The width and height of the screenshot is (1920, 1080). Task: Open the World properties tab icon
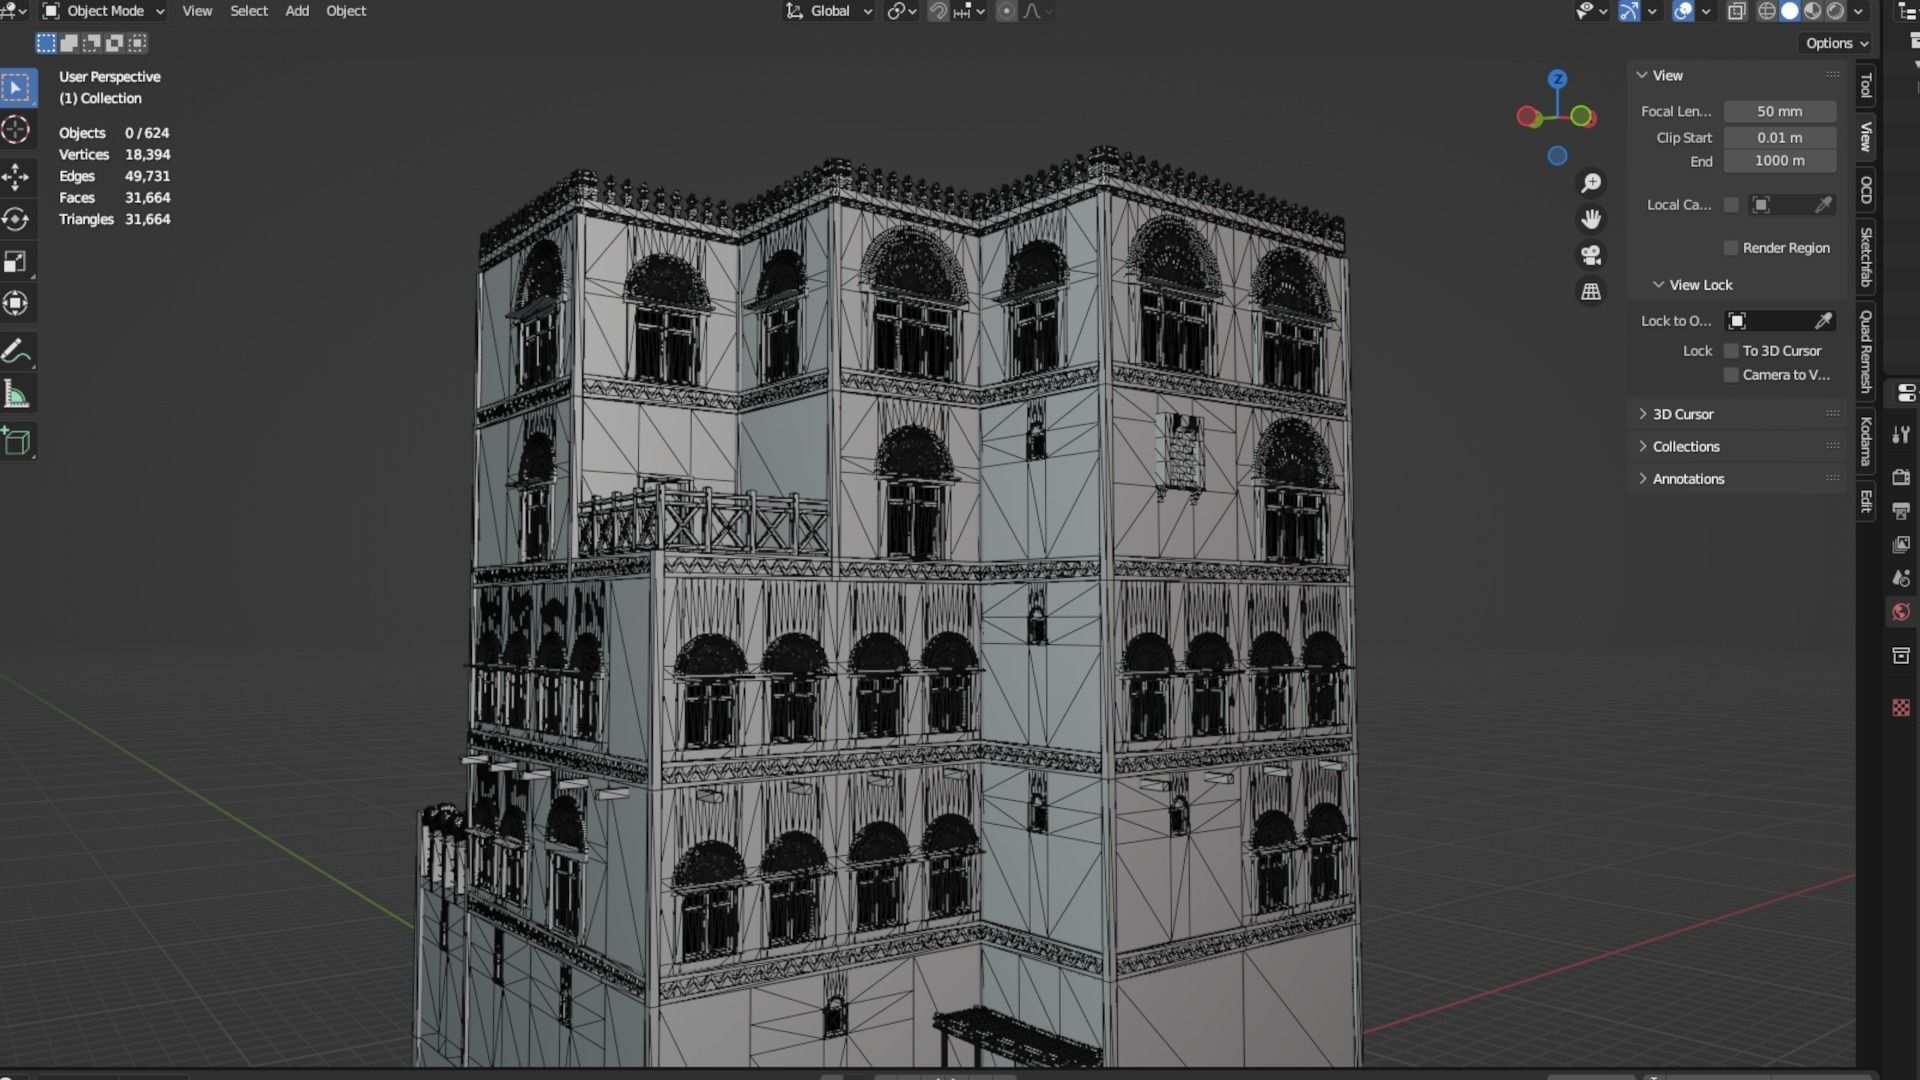coord(1901,612)
